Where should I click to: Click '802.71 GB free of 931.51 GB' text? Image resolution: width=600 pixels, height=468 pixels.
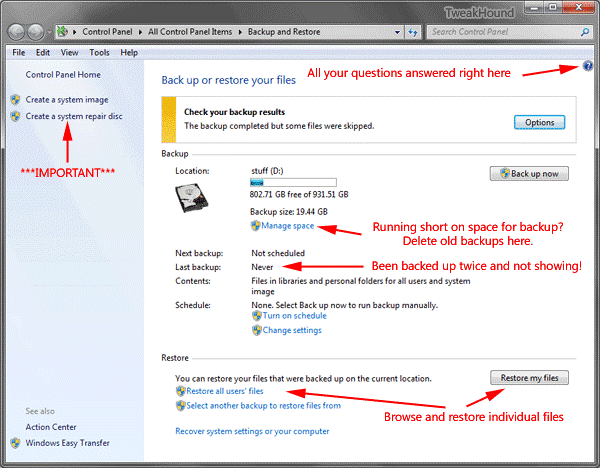tap(299, 194)
